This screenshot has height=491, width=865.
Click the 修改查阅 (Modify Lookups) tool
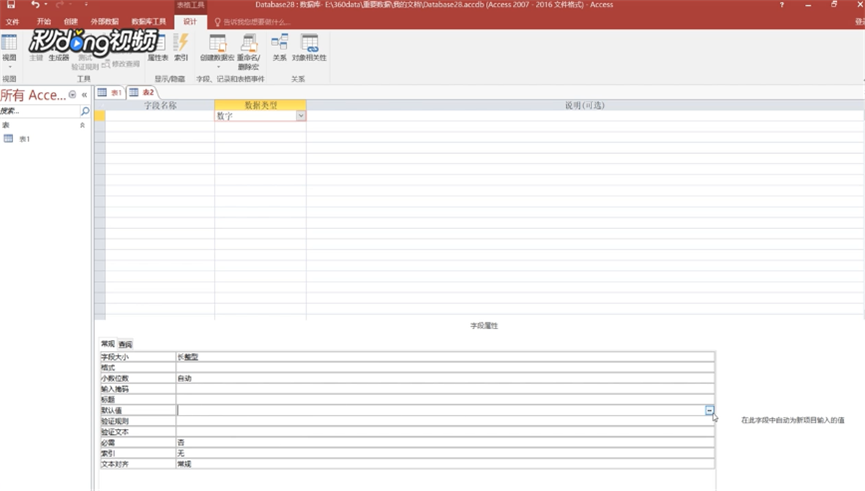pyautogui.click(x=121, y=64)
